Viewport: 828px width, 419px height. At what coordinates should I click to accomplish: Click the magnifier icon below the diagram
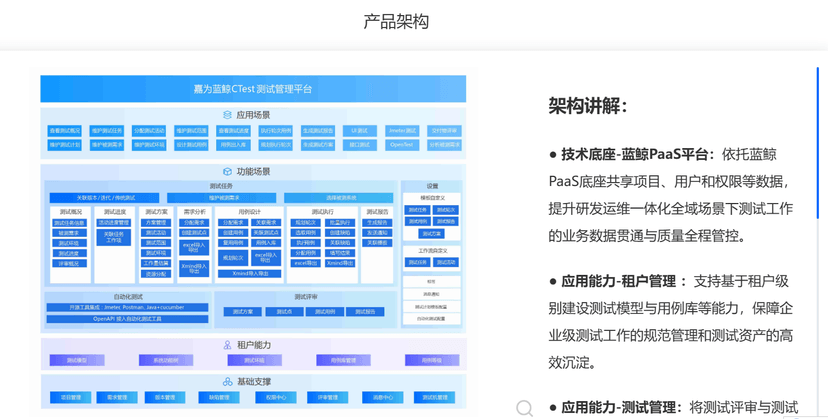click(x=524, y=408)
